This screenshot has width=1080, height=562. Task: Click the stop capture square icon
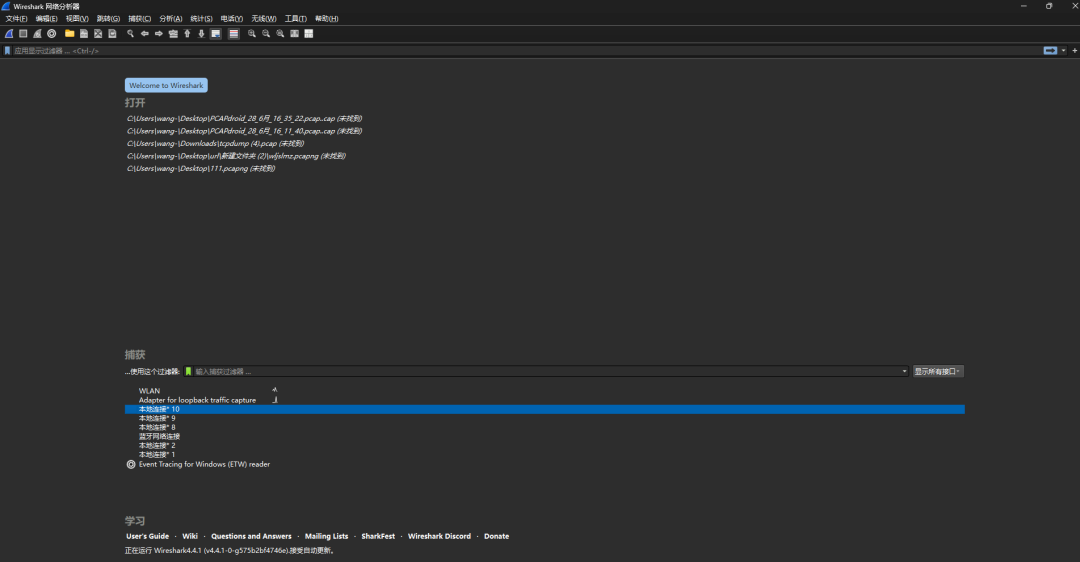coord(23,33)
